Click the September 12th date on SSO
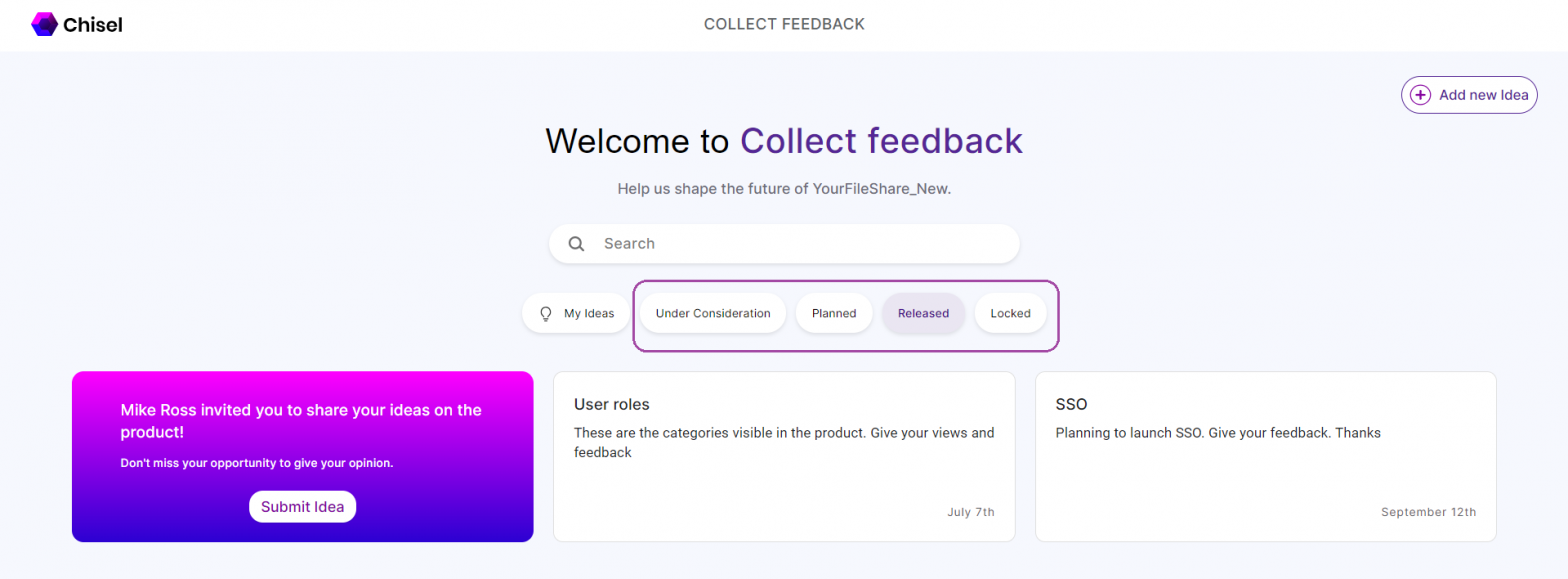Screen dimensions: 1568x579 tap(1429, 511)
